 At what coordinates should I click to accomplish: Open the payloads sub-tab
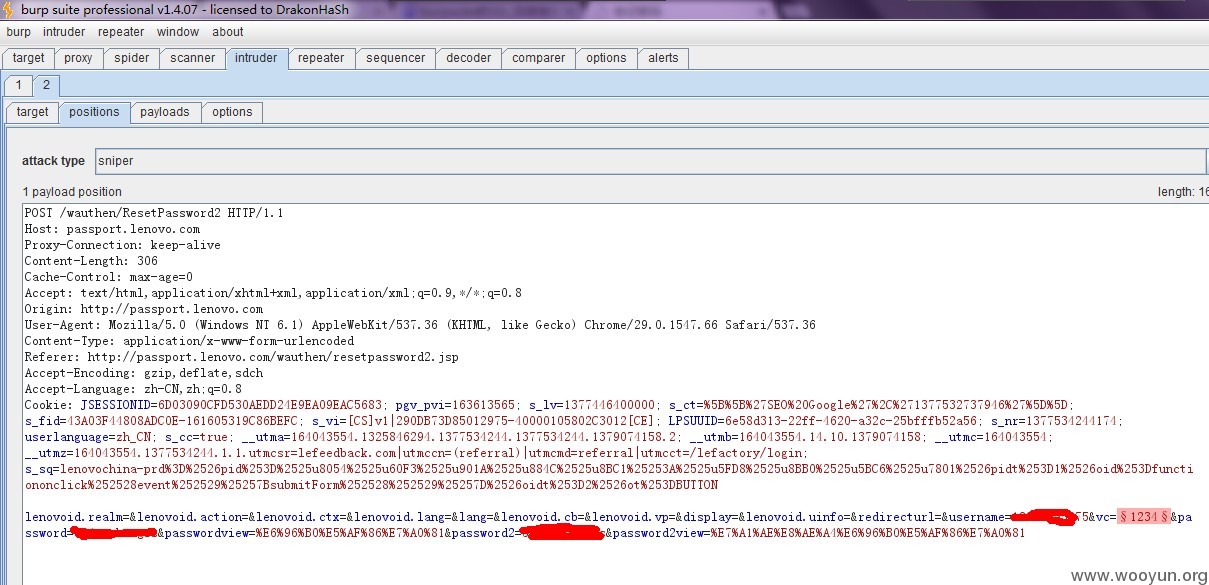pos(164,112)
